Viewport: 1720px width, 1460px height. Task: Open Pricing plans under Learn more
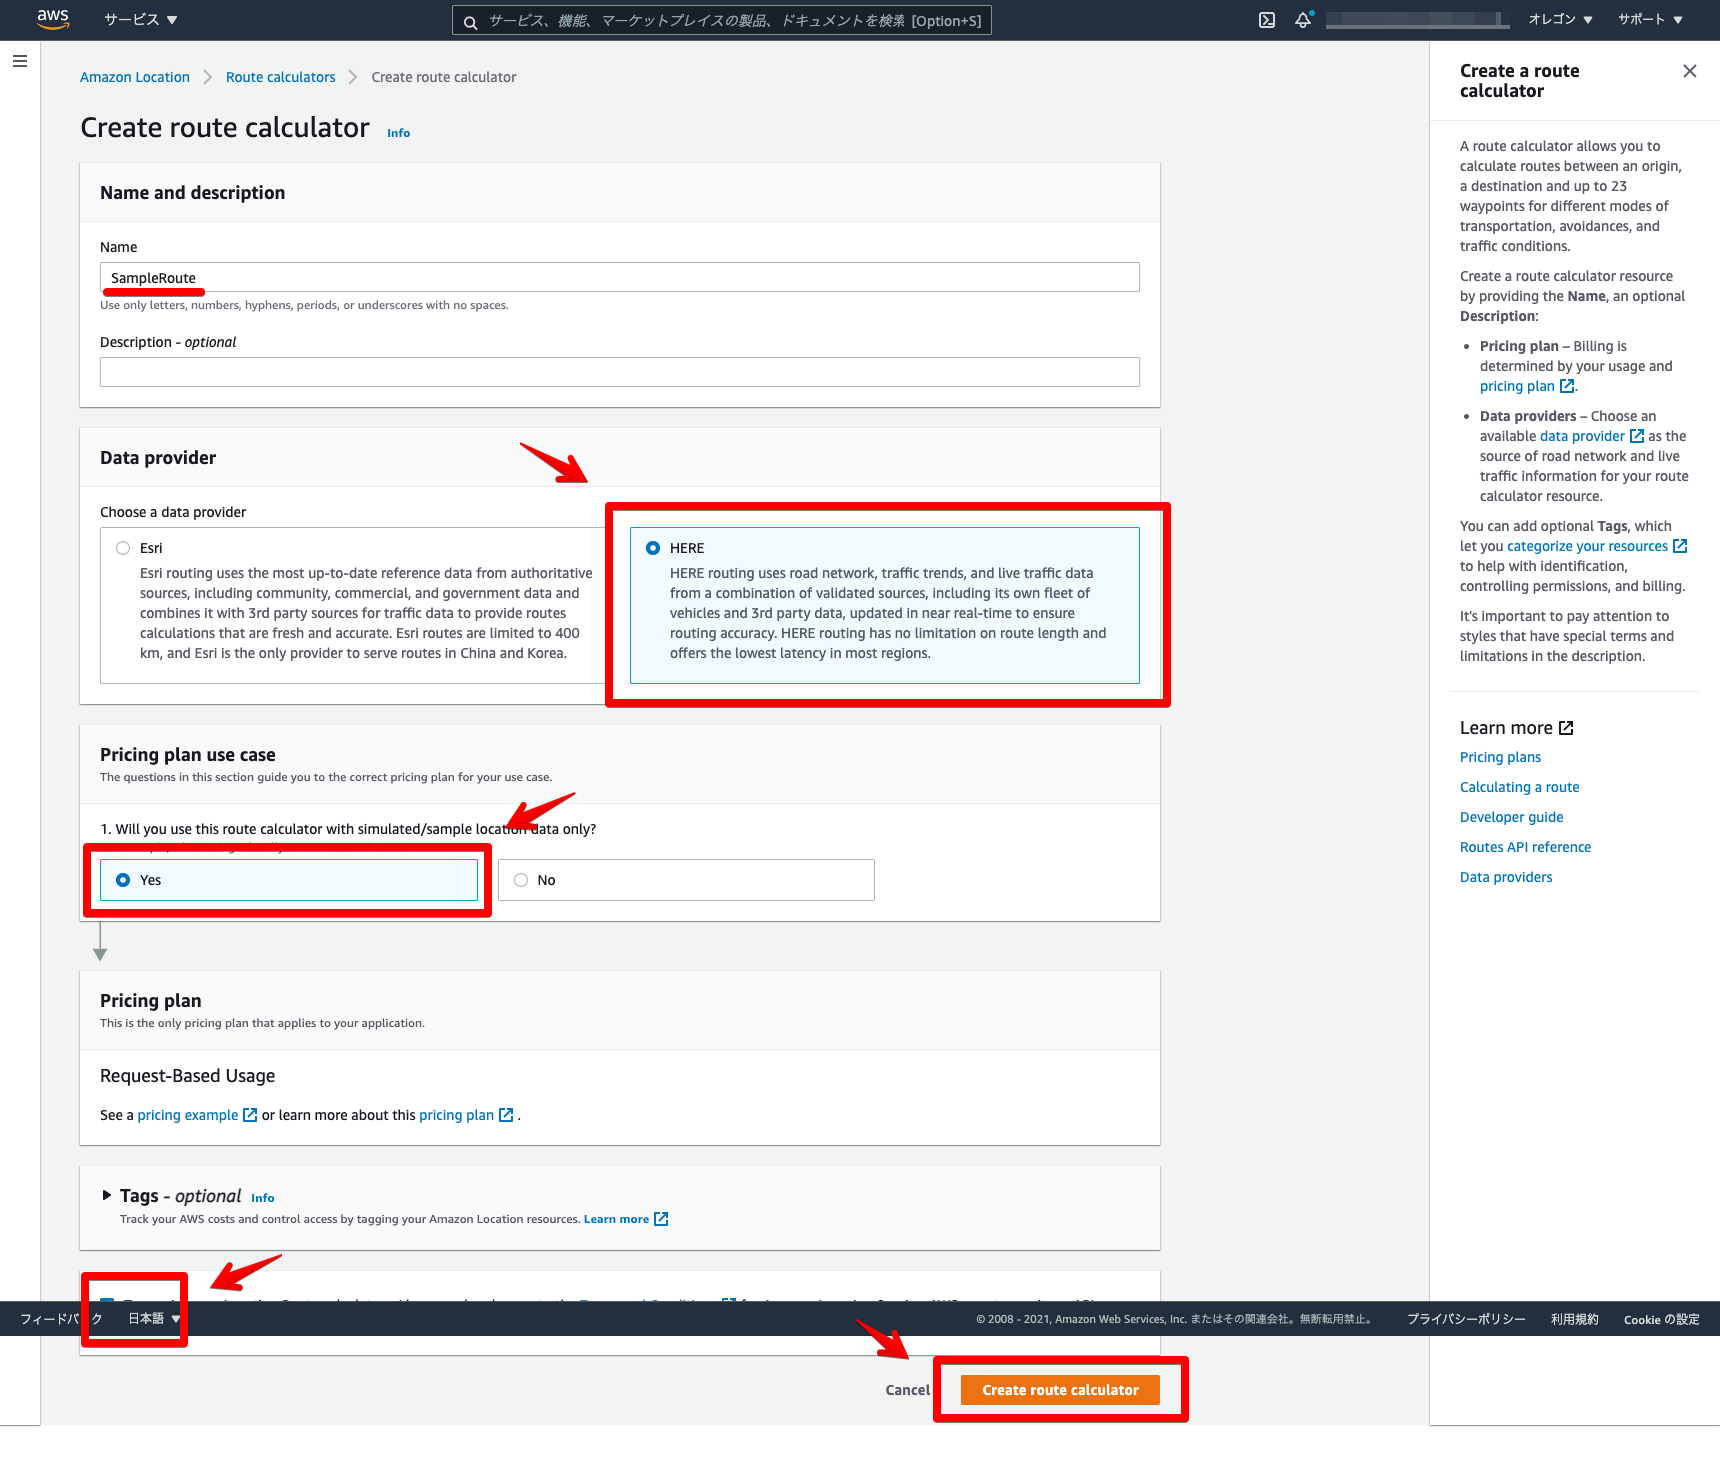[x=1500, y=757]
